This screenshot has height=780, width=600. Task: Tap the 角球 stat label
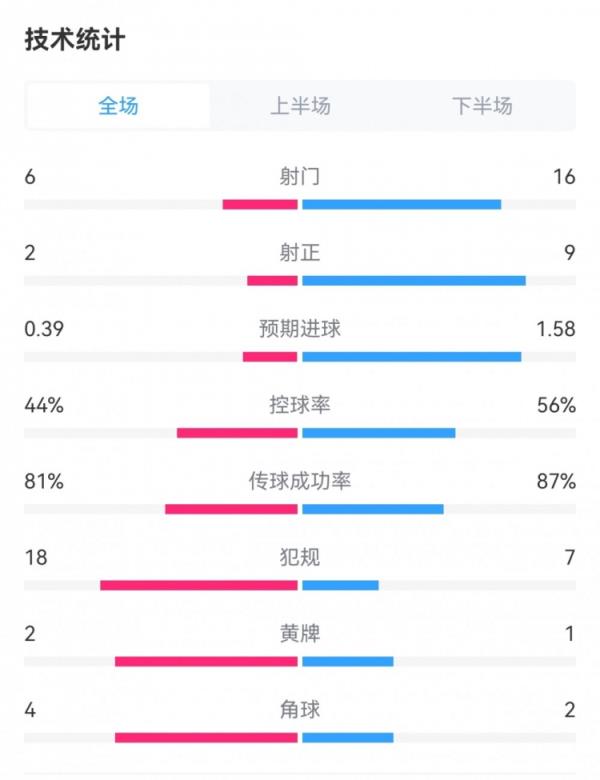(x=300, y=710)
